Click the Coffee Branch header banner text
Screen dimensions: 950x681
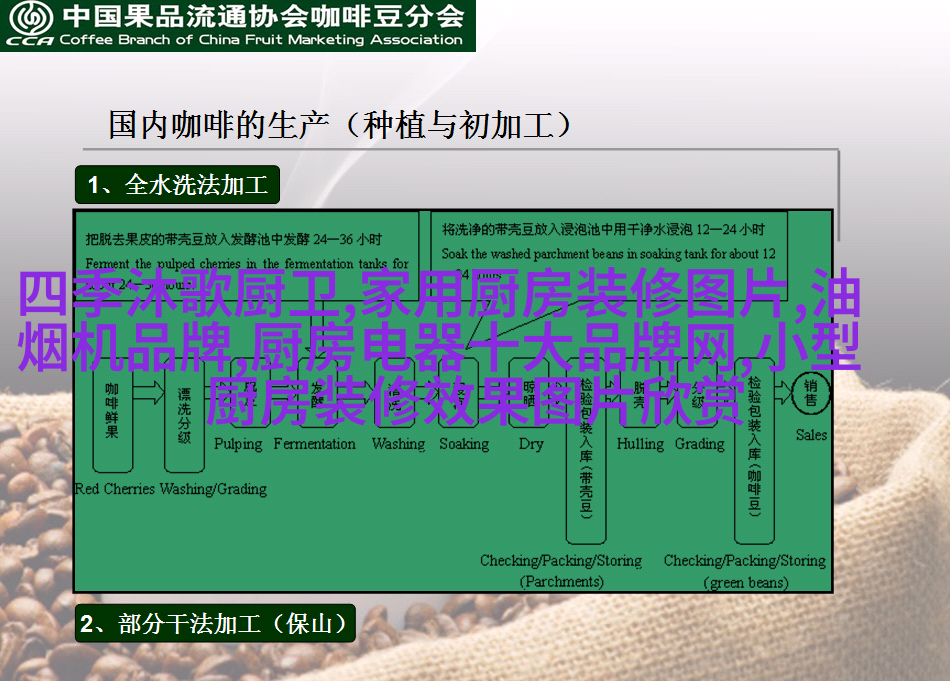(x=262, y=41)
